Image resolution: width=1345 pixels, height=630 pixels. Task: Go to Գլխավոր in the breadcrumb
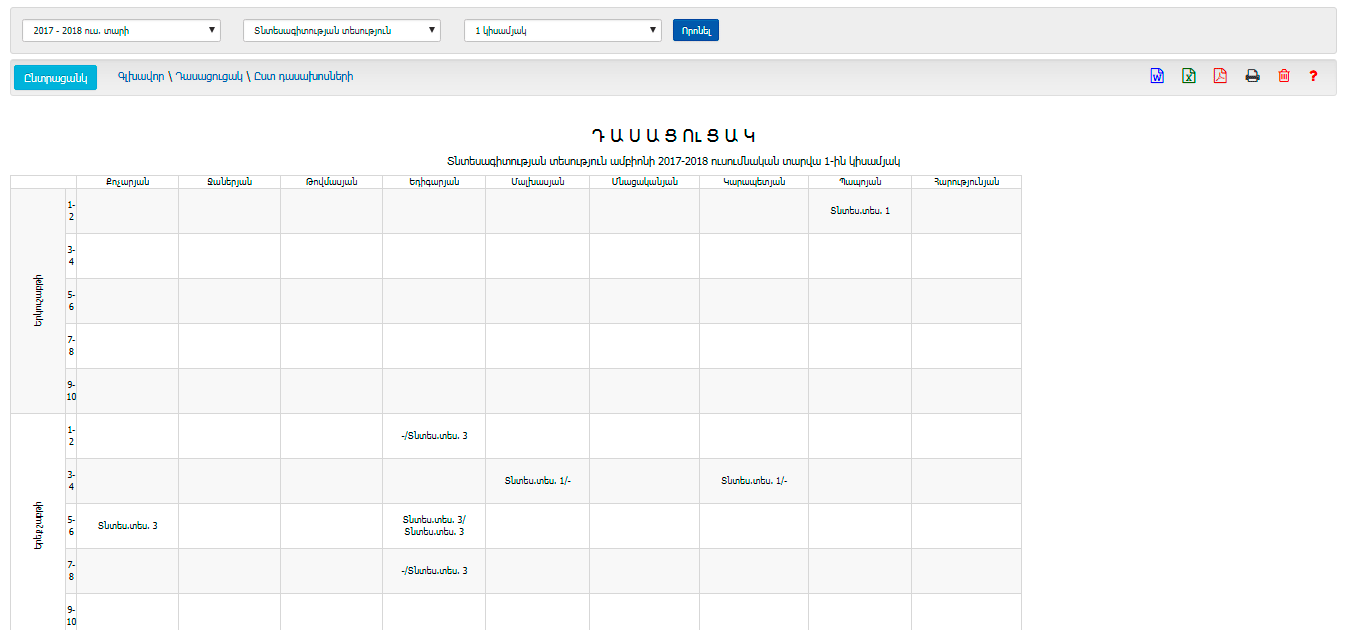(140, 76)
